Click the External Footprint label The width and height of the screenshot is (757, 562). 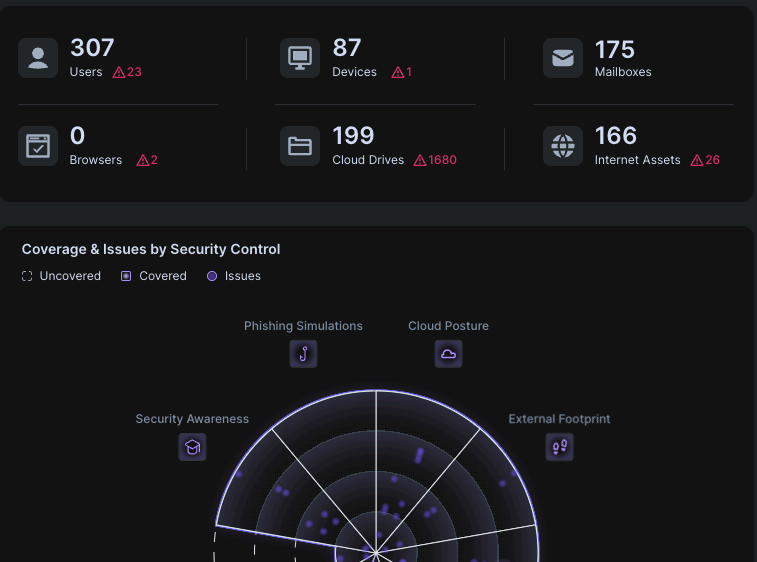pyautogui.click(x=560, y=419)
